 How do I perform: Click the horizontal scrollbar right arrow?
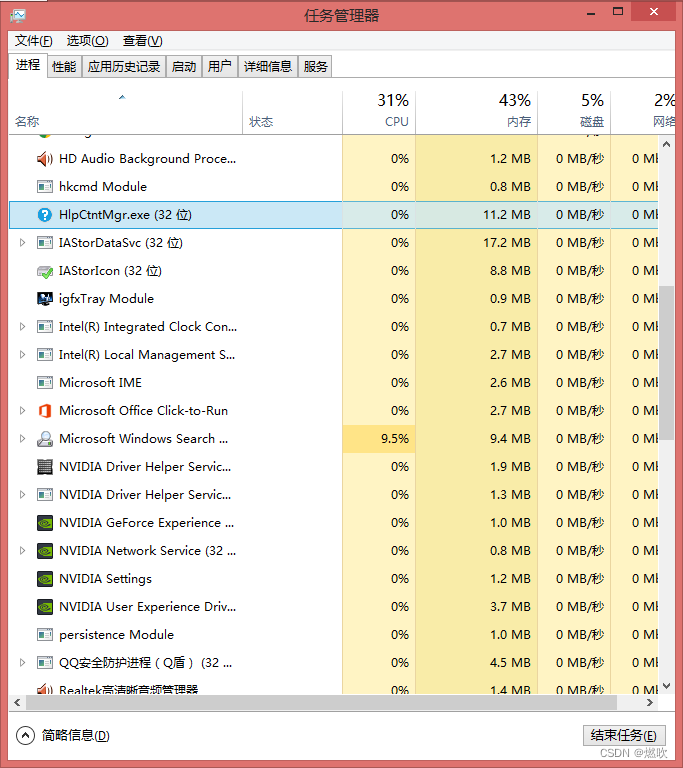[650, 702]
